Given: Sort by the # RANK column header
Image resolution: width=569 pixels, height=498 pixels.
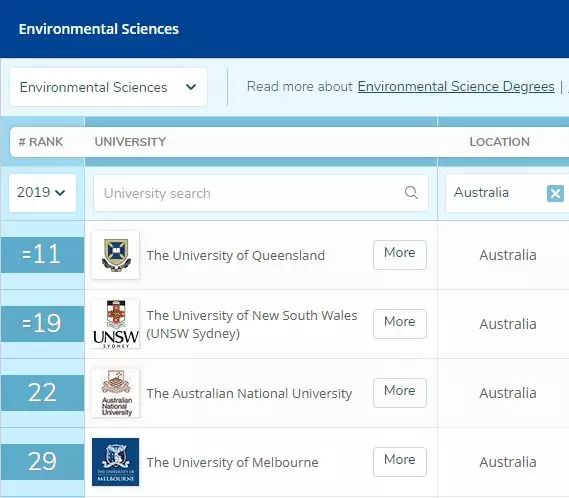Looking at the screenshot, I should click(41, 142).
